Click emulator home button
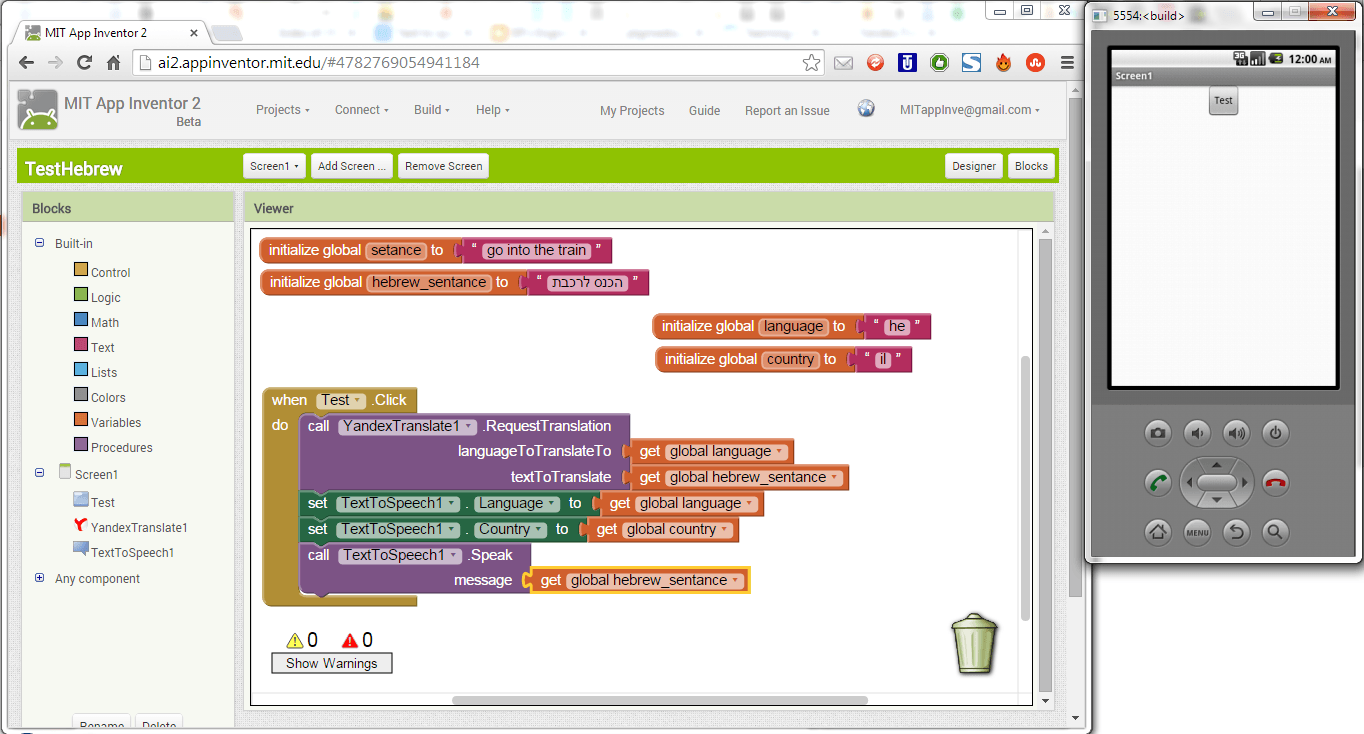The height and width of the screenshot is (734, 1364). pyautogui.click(x=1158, y=532)
